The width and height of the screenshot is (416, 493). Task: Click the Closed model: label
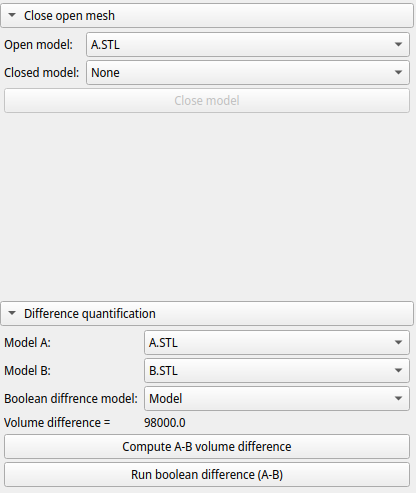coord(42,73)
